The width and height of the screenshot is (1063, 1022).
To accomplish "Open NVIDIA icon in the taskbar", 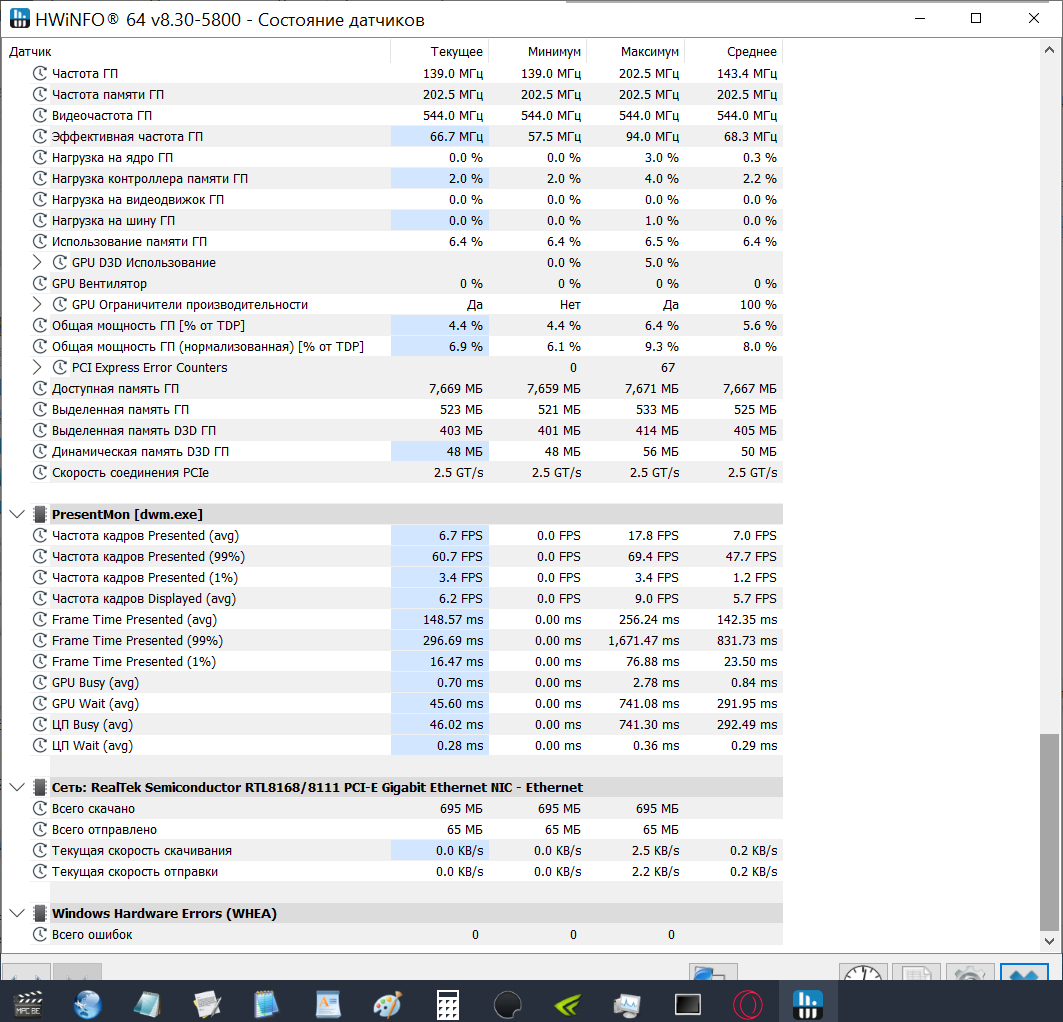I will click(x=567, y=1004).
